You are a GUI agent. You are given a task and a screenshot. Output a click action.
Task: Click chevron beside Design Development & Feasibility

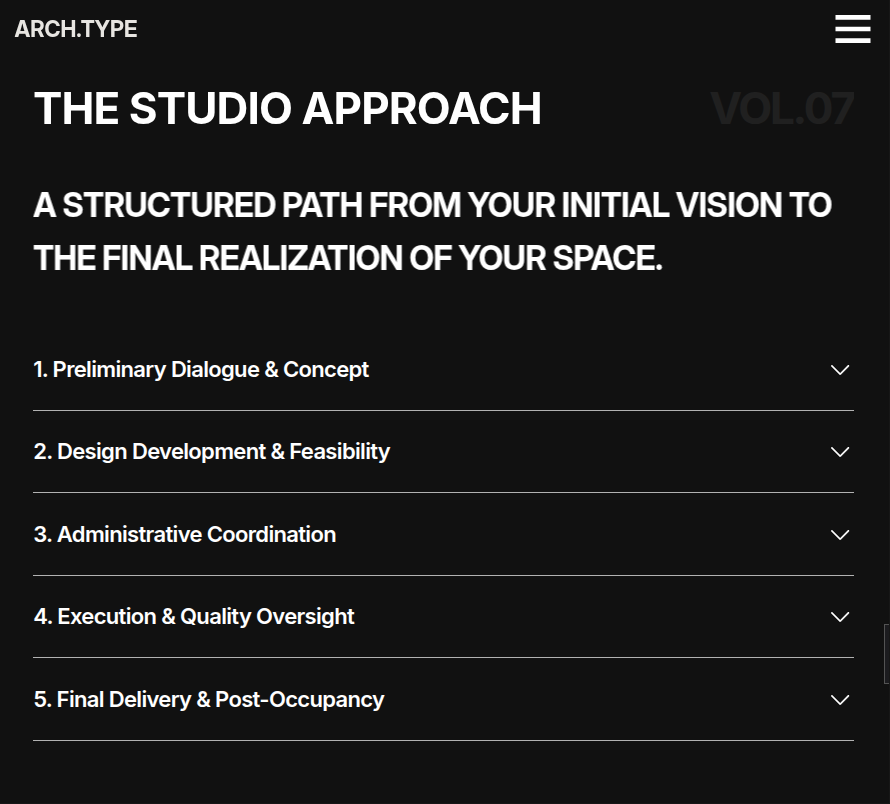(x=840, y=452)
